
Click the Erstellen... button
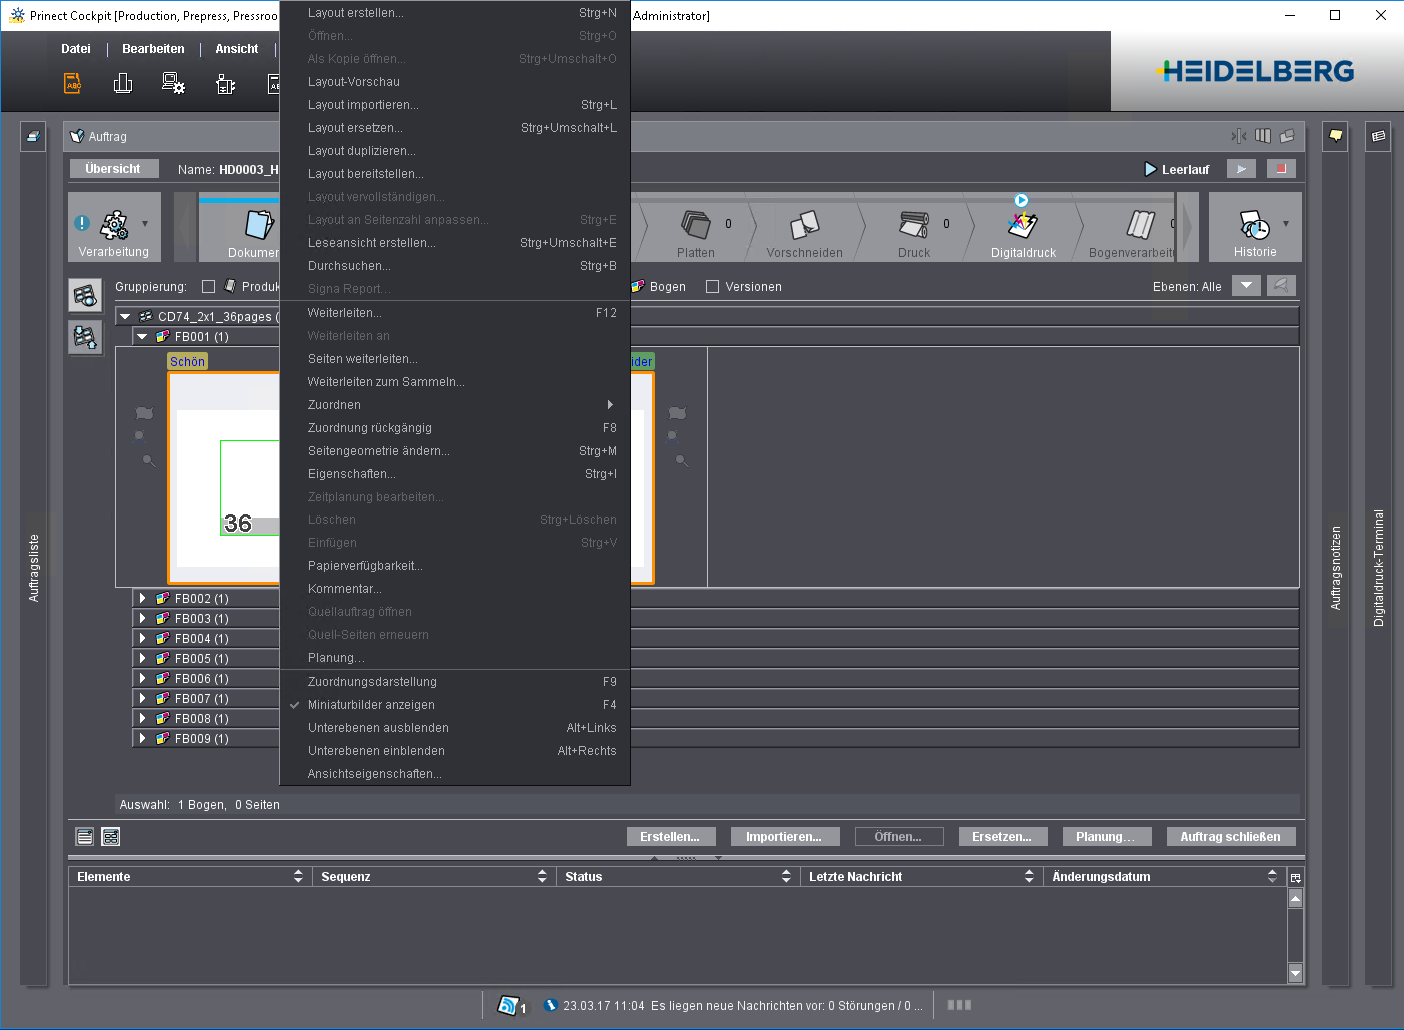[x=670, y=837]
